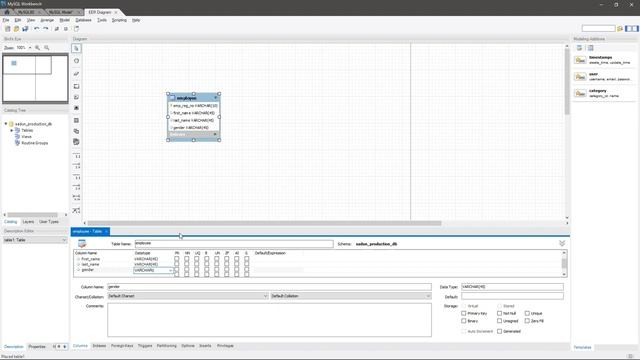Open the zoom percentage dropdown

click(30, 48)
